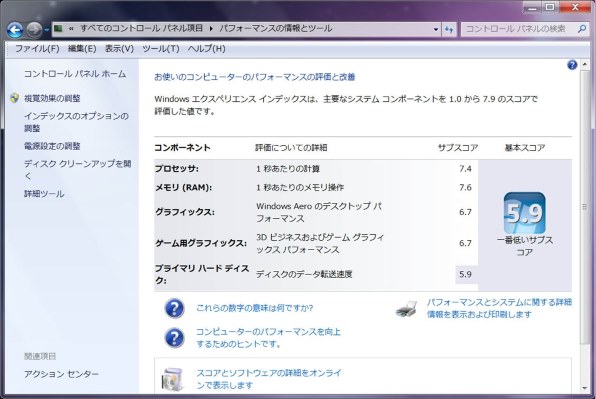Image resolution: width=596 pixels, height=399 pixels.
Task: Click すべてのコントロール パネル項目 breadcrumb
Action: 141,28
